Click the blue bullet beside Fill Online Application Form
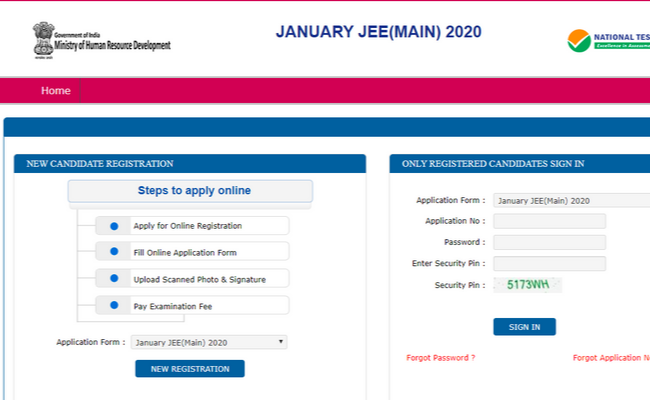Image resolution: width=650 pixels, height=400 pixels. pos(114,252)
